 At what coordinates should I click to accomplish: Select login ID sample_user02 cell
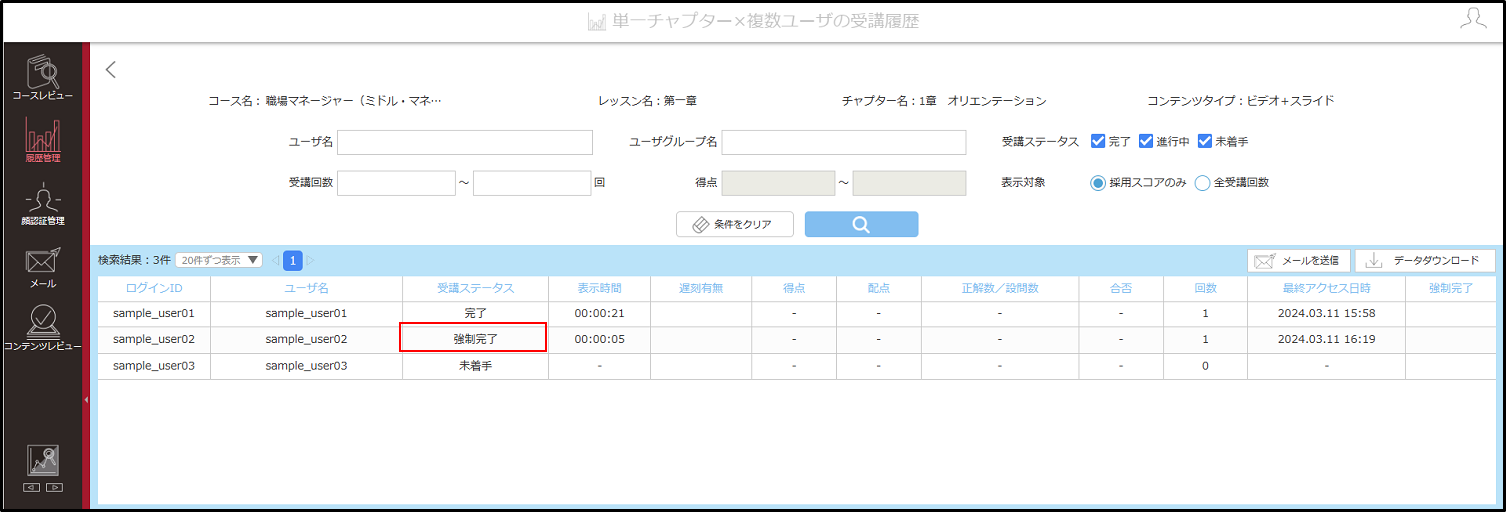pos(154,339)
